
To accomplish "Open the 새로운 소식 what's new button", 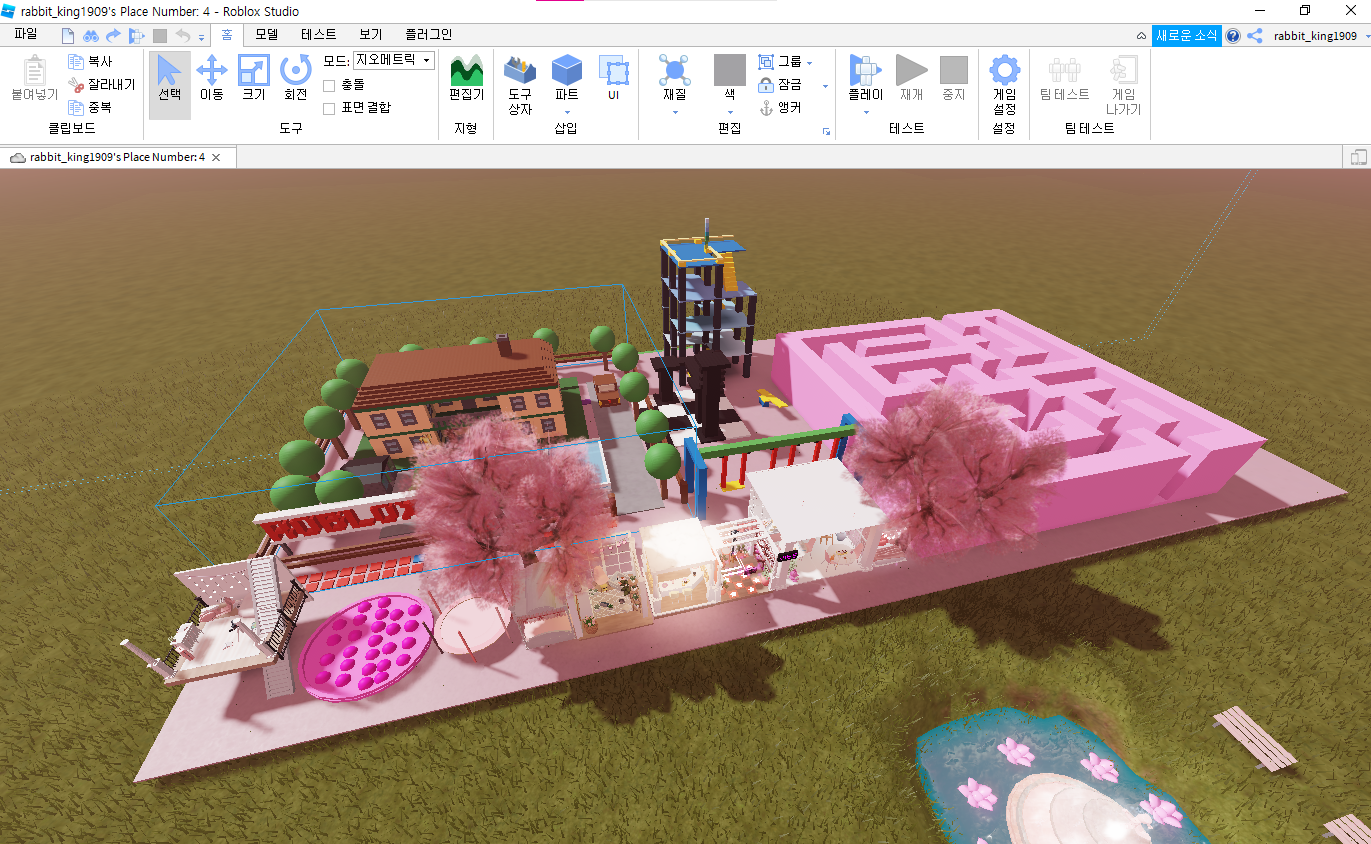I will click(1186, 35).
